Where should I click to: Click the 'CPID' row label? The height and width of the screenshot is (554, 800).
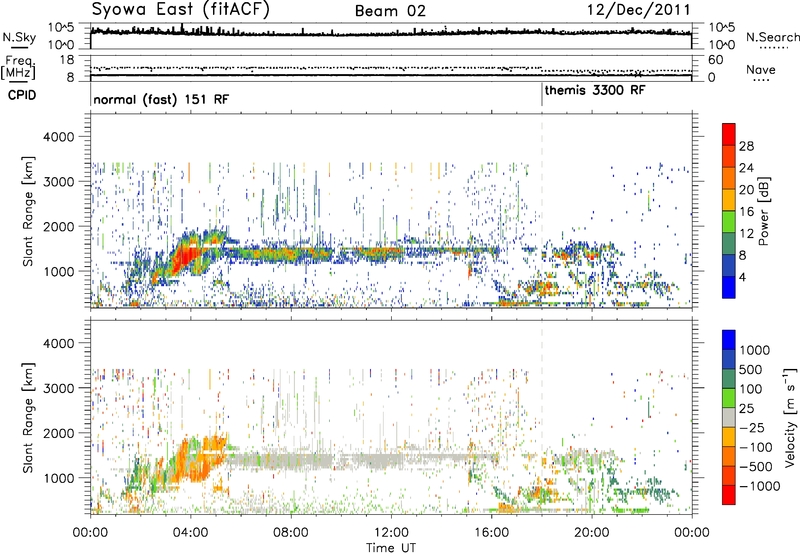click(21, 95)
